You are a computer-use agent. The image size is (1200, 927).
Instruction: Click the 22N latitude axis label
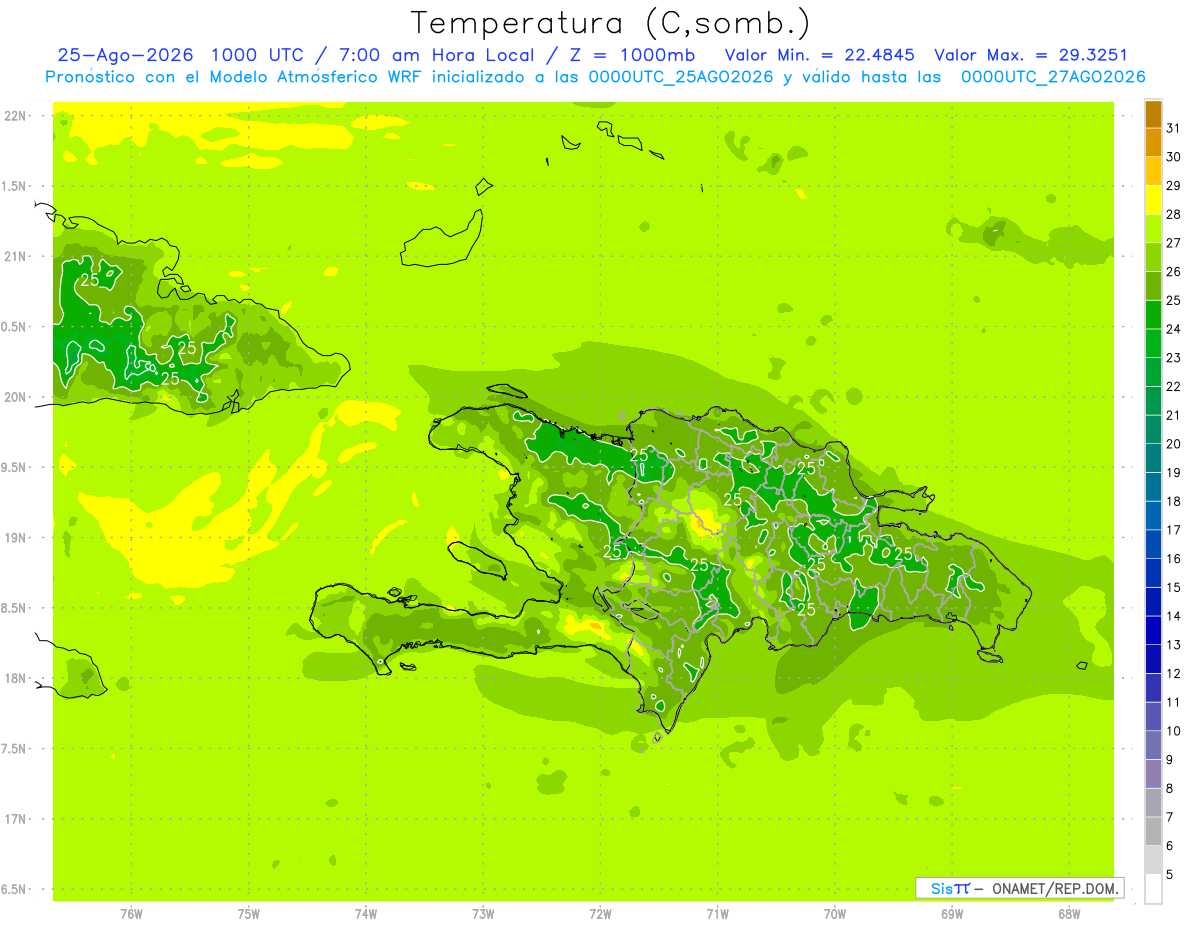point(16,116)
